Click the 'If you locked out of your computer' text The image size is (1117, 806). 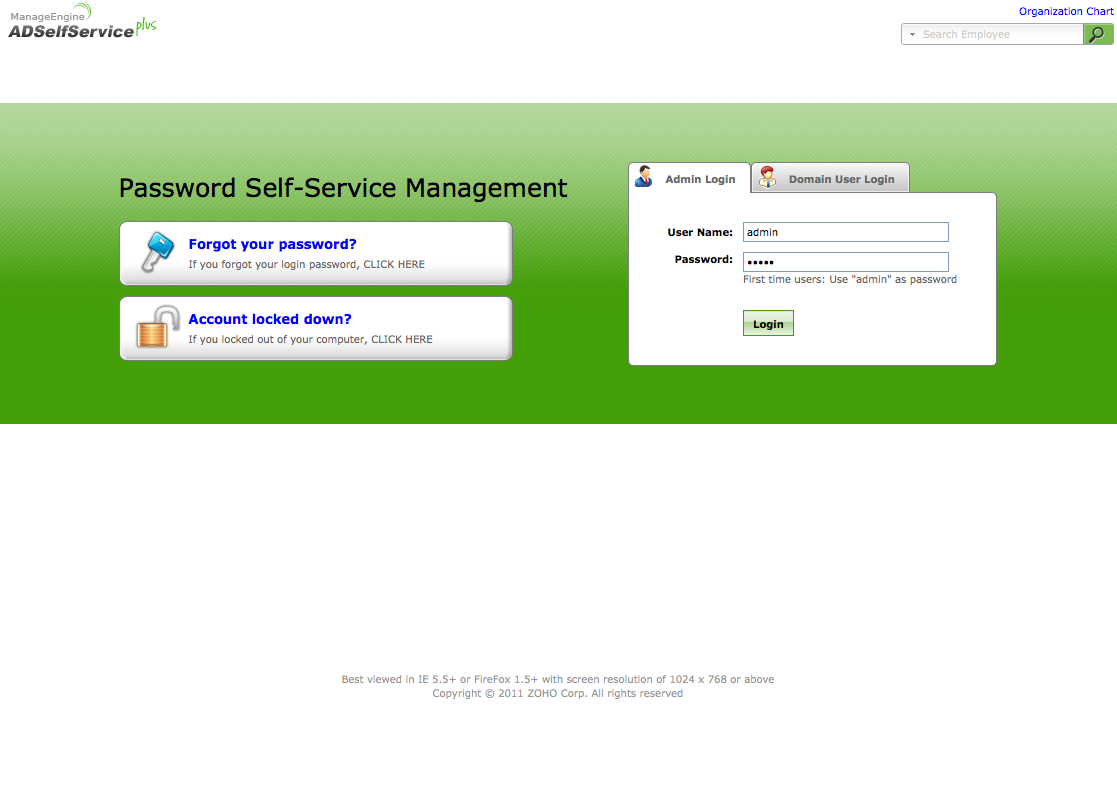311,339
